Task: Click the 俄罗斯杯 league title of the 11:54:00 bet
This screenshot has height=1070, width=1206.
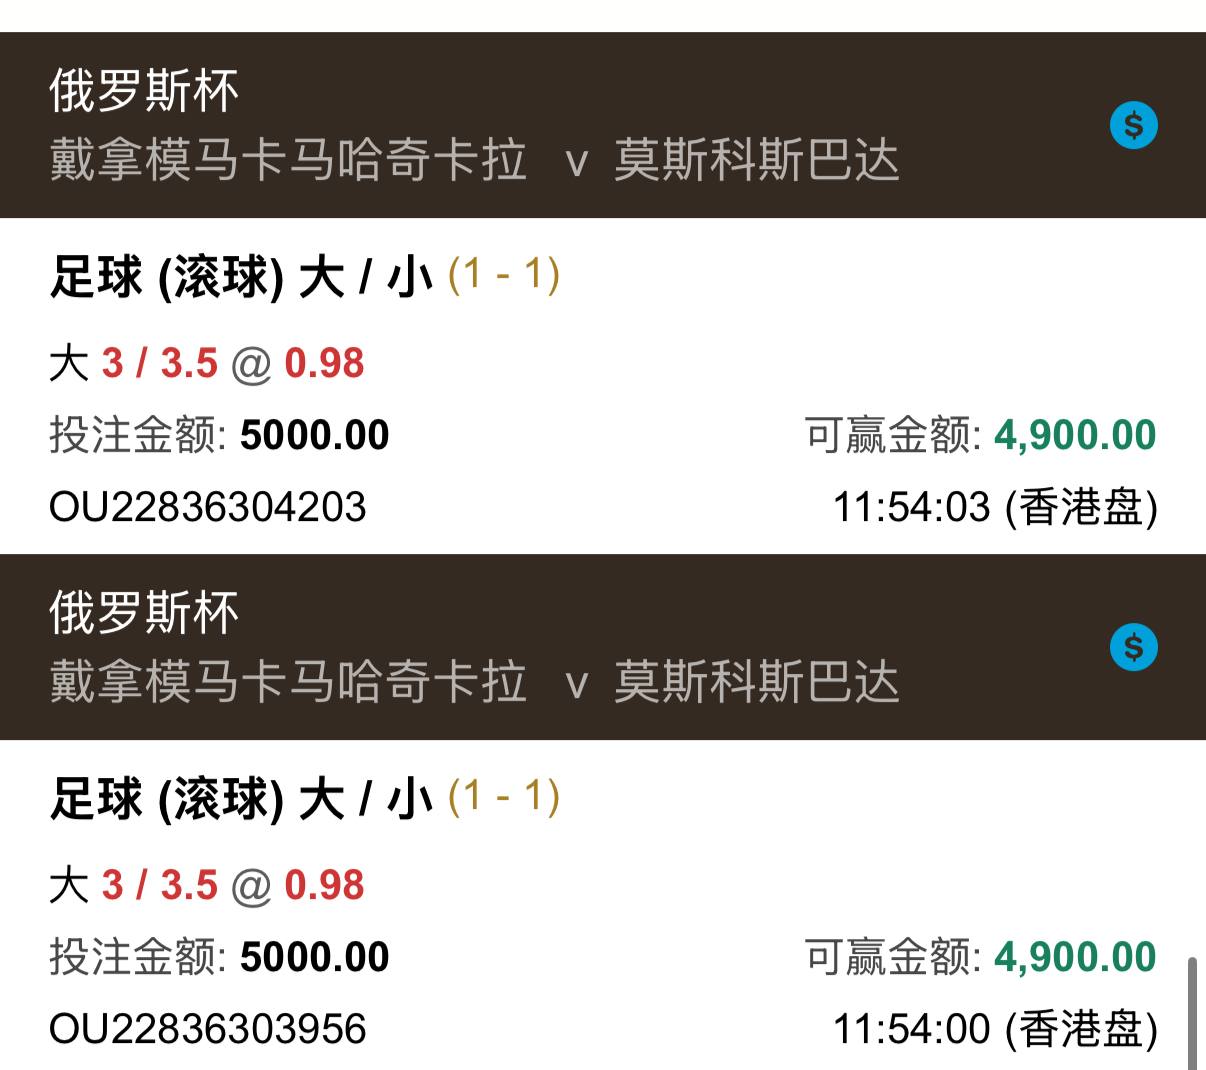Action: coord(144,613)
